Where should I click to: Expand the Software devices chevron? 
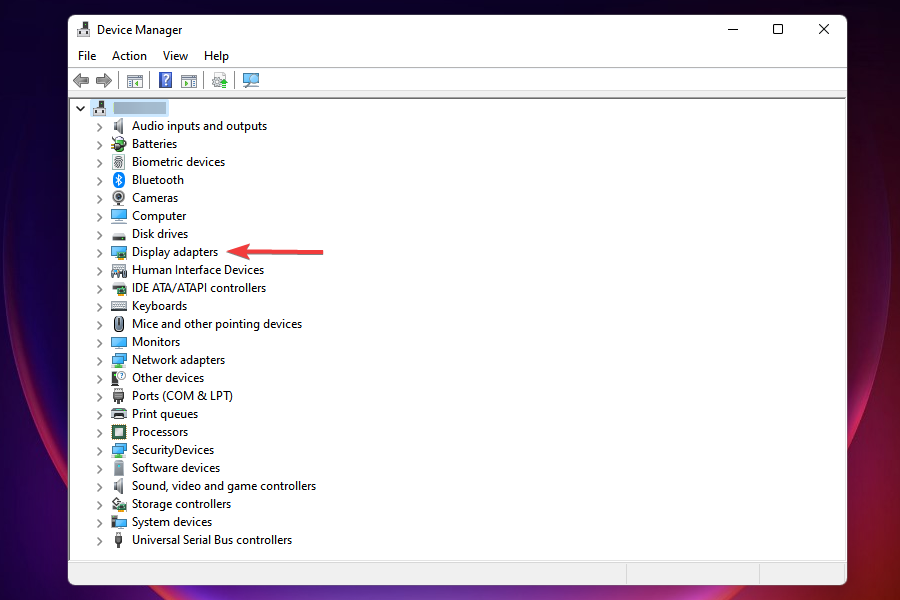pyautogui.click(x=99, y=469)
